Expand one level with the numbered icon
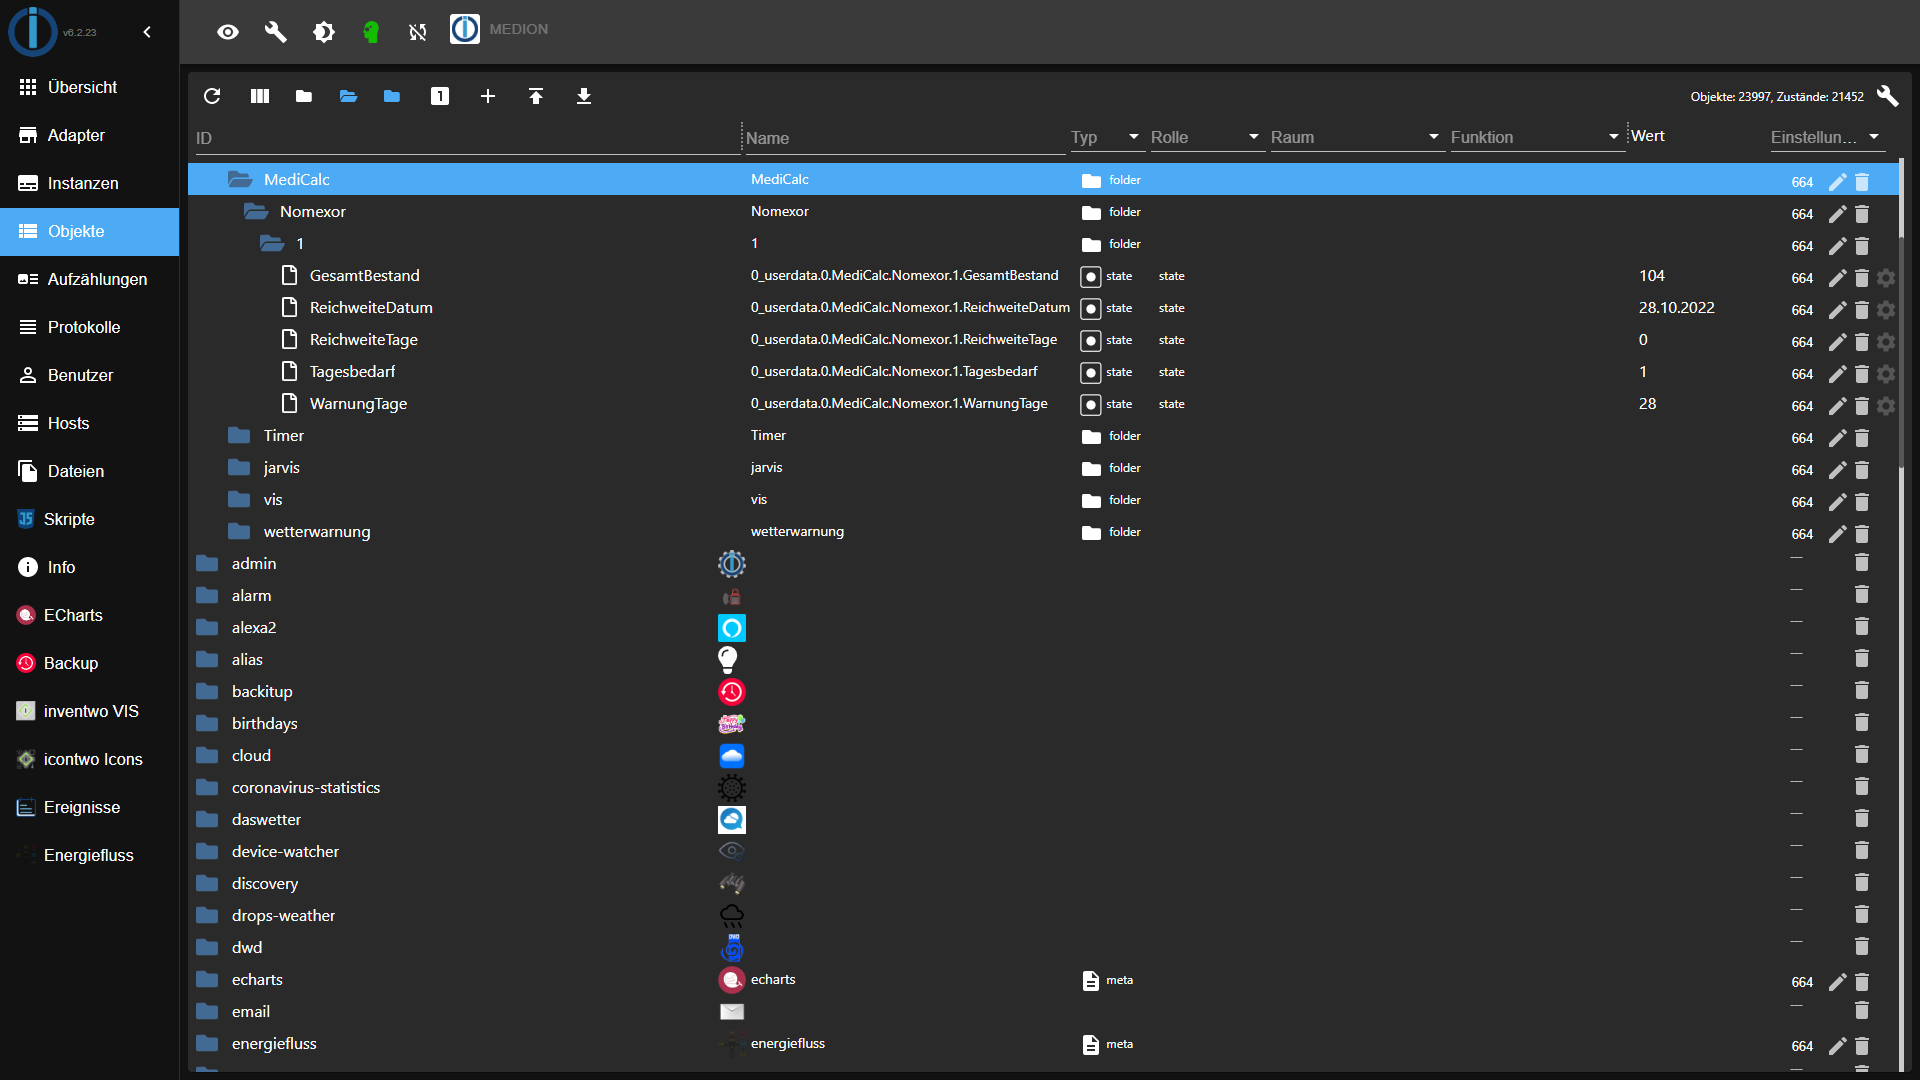The image size is (1920, 1080). click(x=440, y=96)
